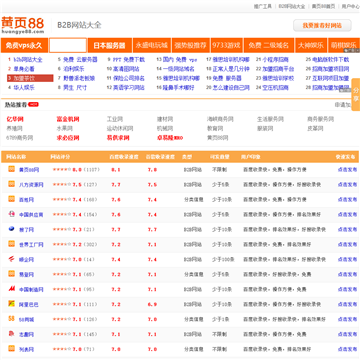
Task: Open the 生活服务网 hot site link
Action: click(x=270, y=119)
